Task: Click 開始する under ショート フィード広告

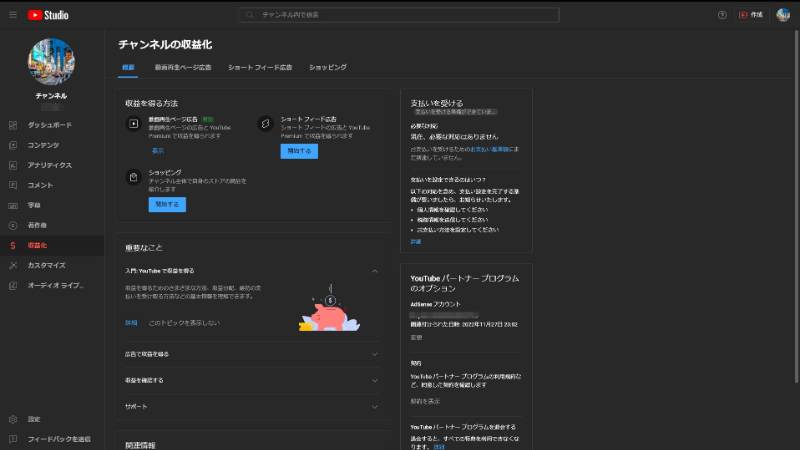Action: [299, 151]
